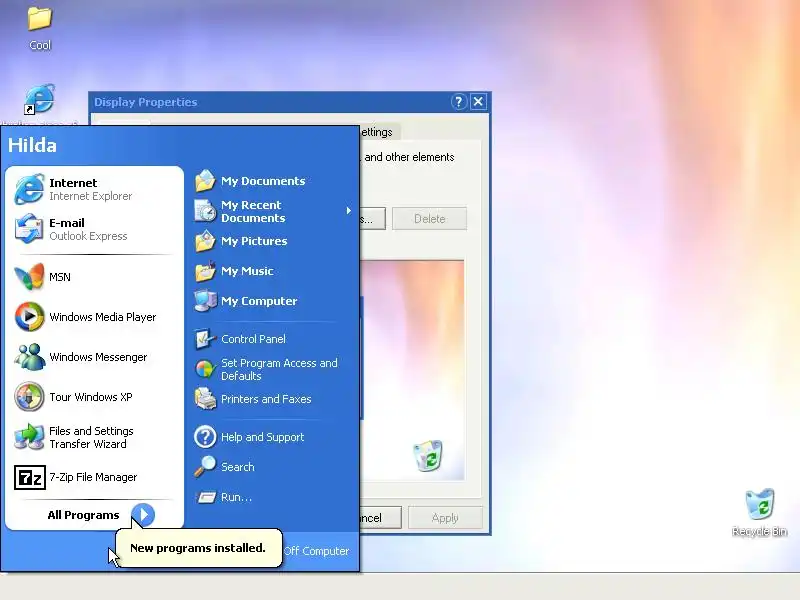Open Windows Messenger
This screenshot has width=800, height=600.
(94, 357)
